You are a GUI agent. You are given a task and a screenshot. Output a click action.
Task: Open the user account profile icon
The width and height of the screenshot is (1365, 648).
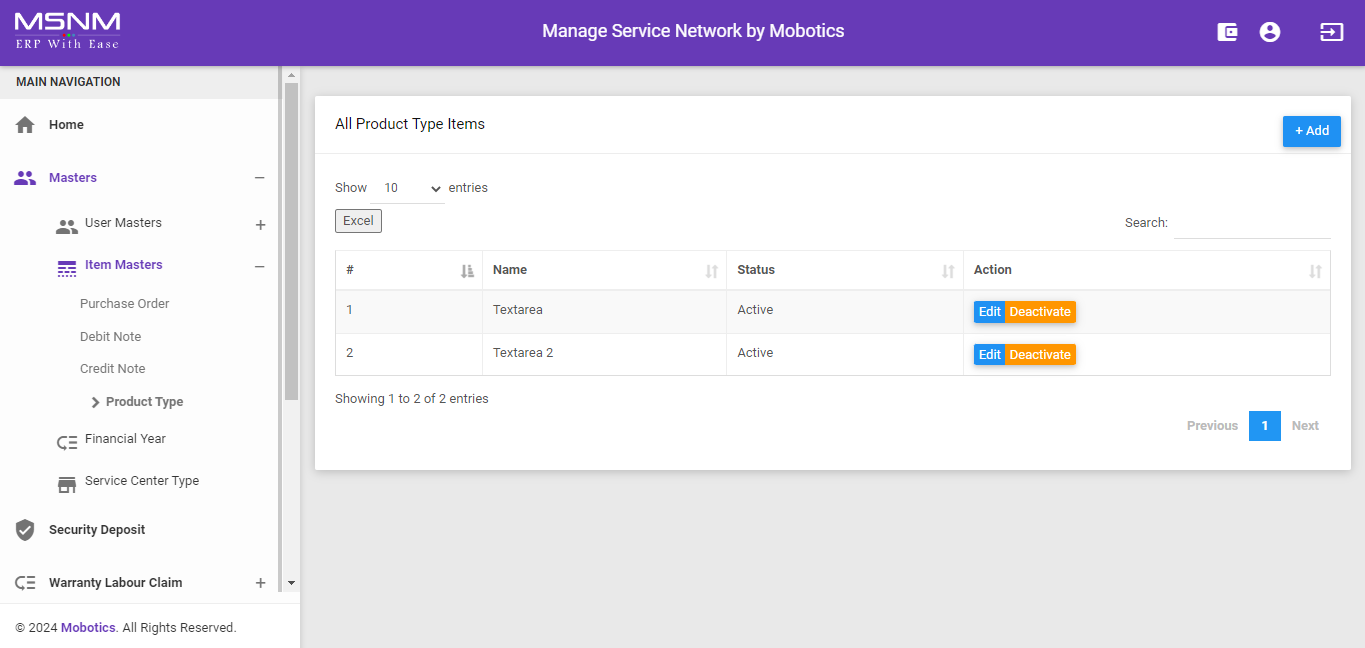tap(1270, 32)
